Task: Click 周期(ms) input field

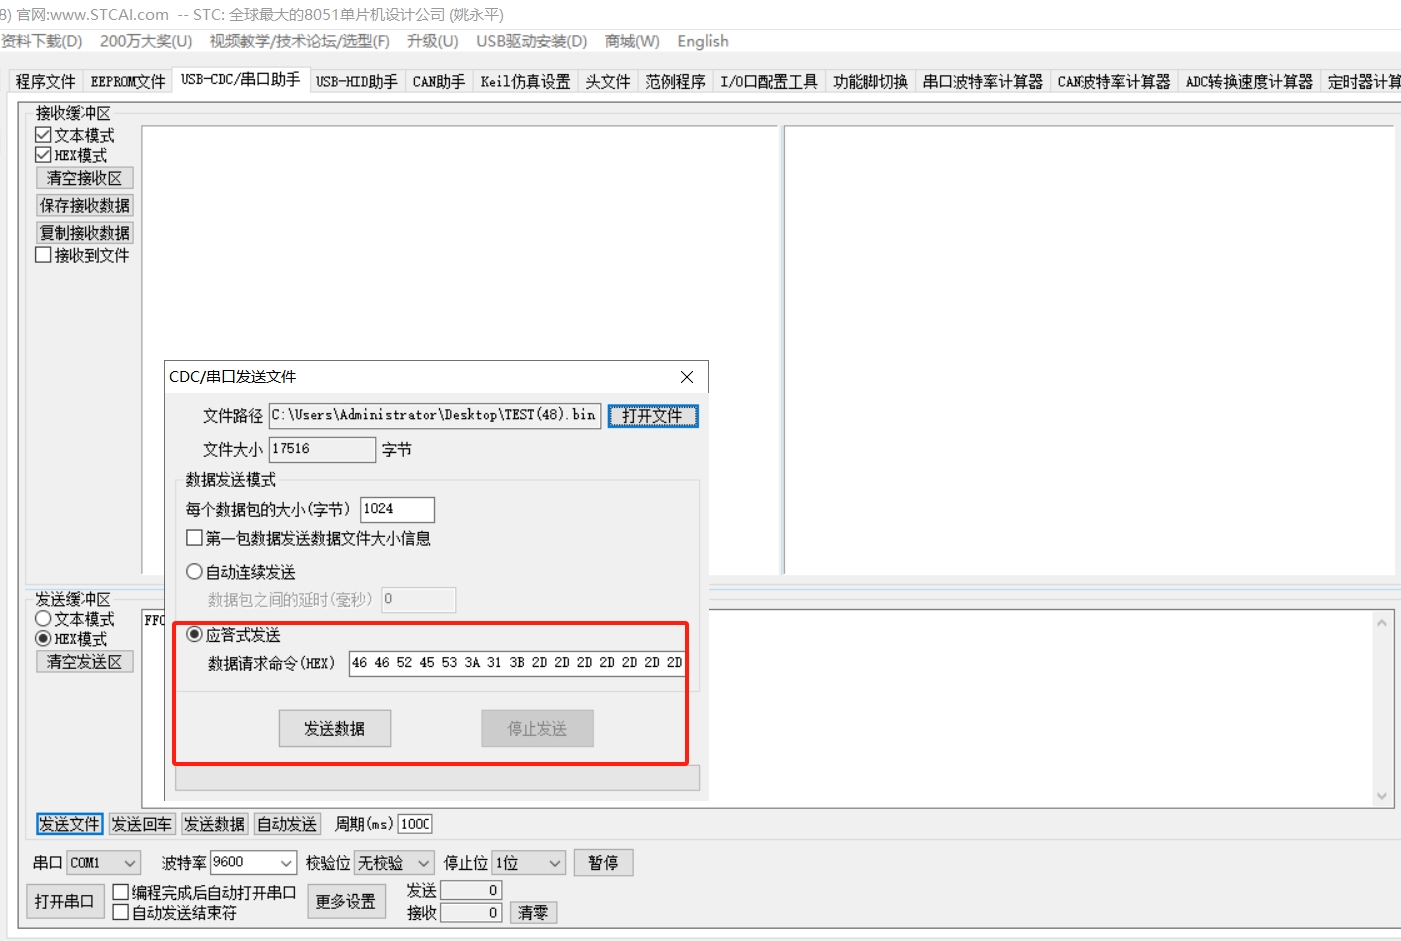Action: pos(415,824)
